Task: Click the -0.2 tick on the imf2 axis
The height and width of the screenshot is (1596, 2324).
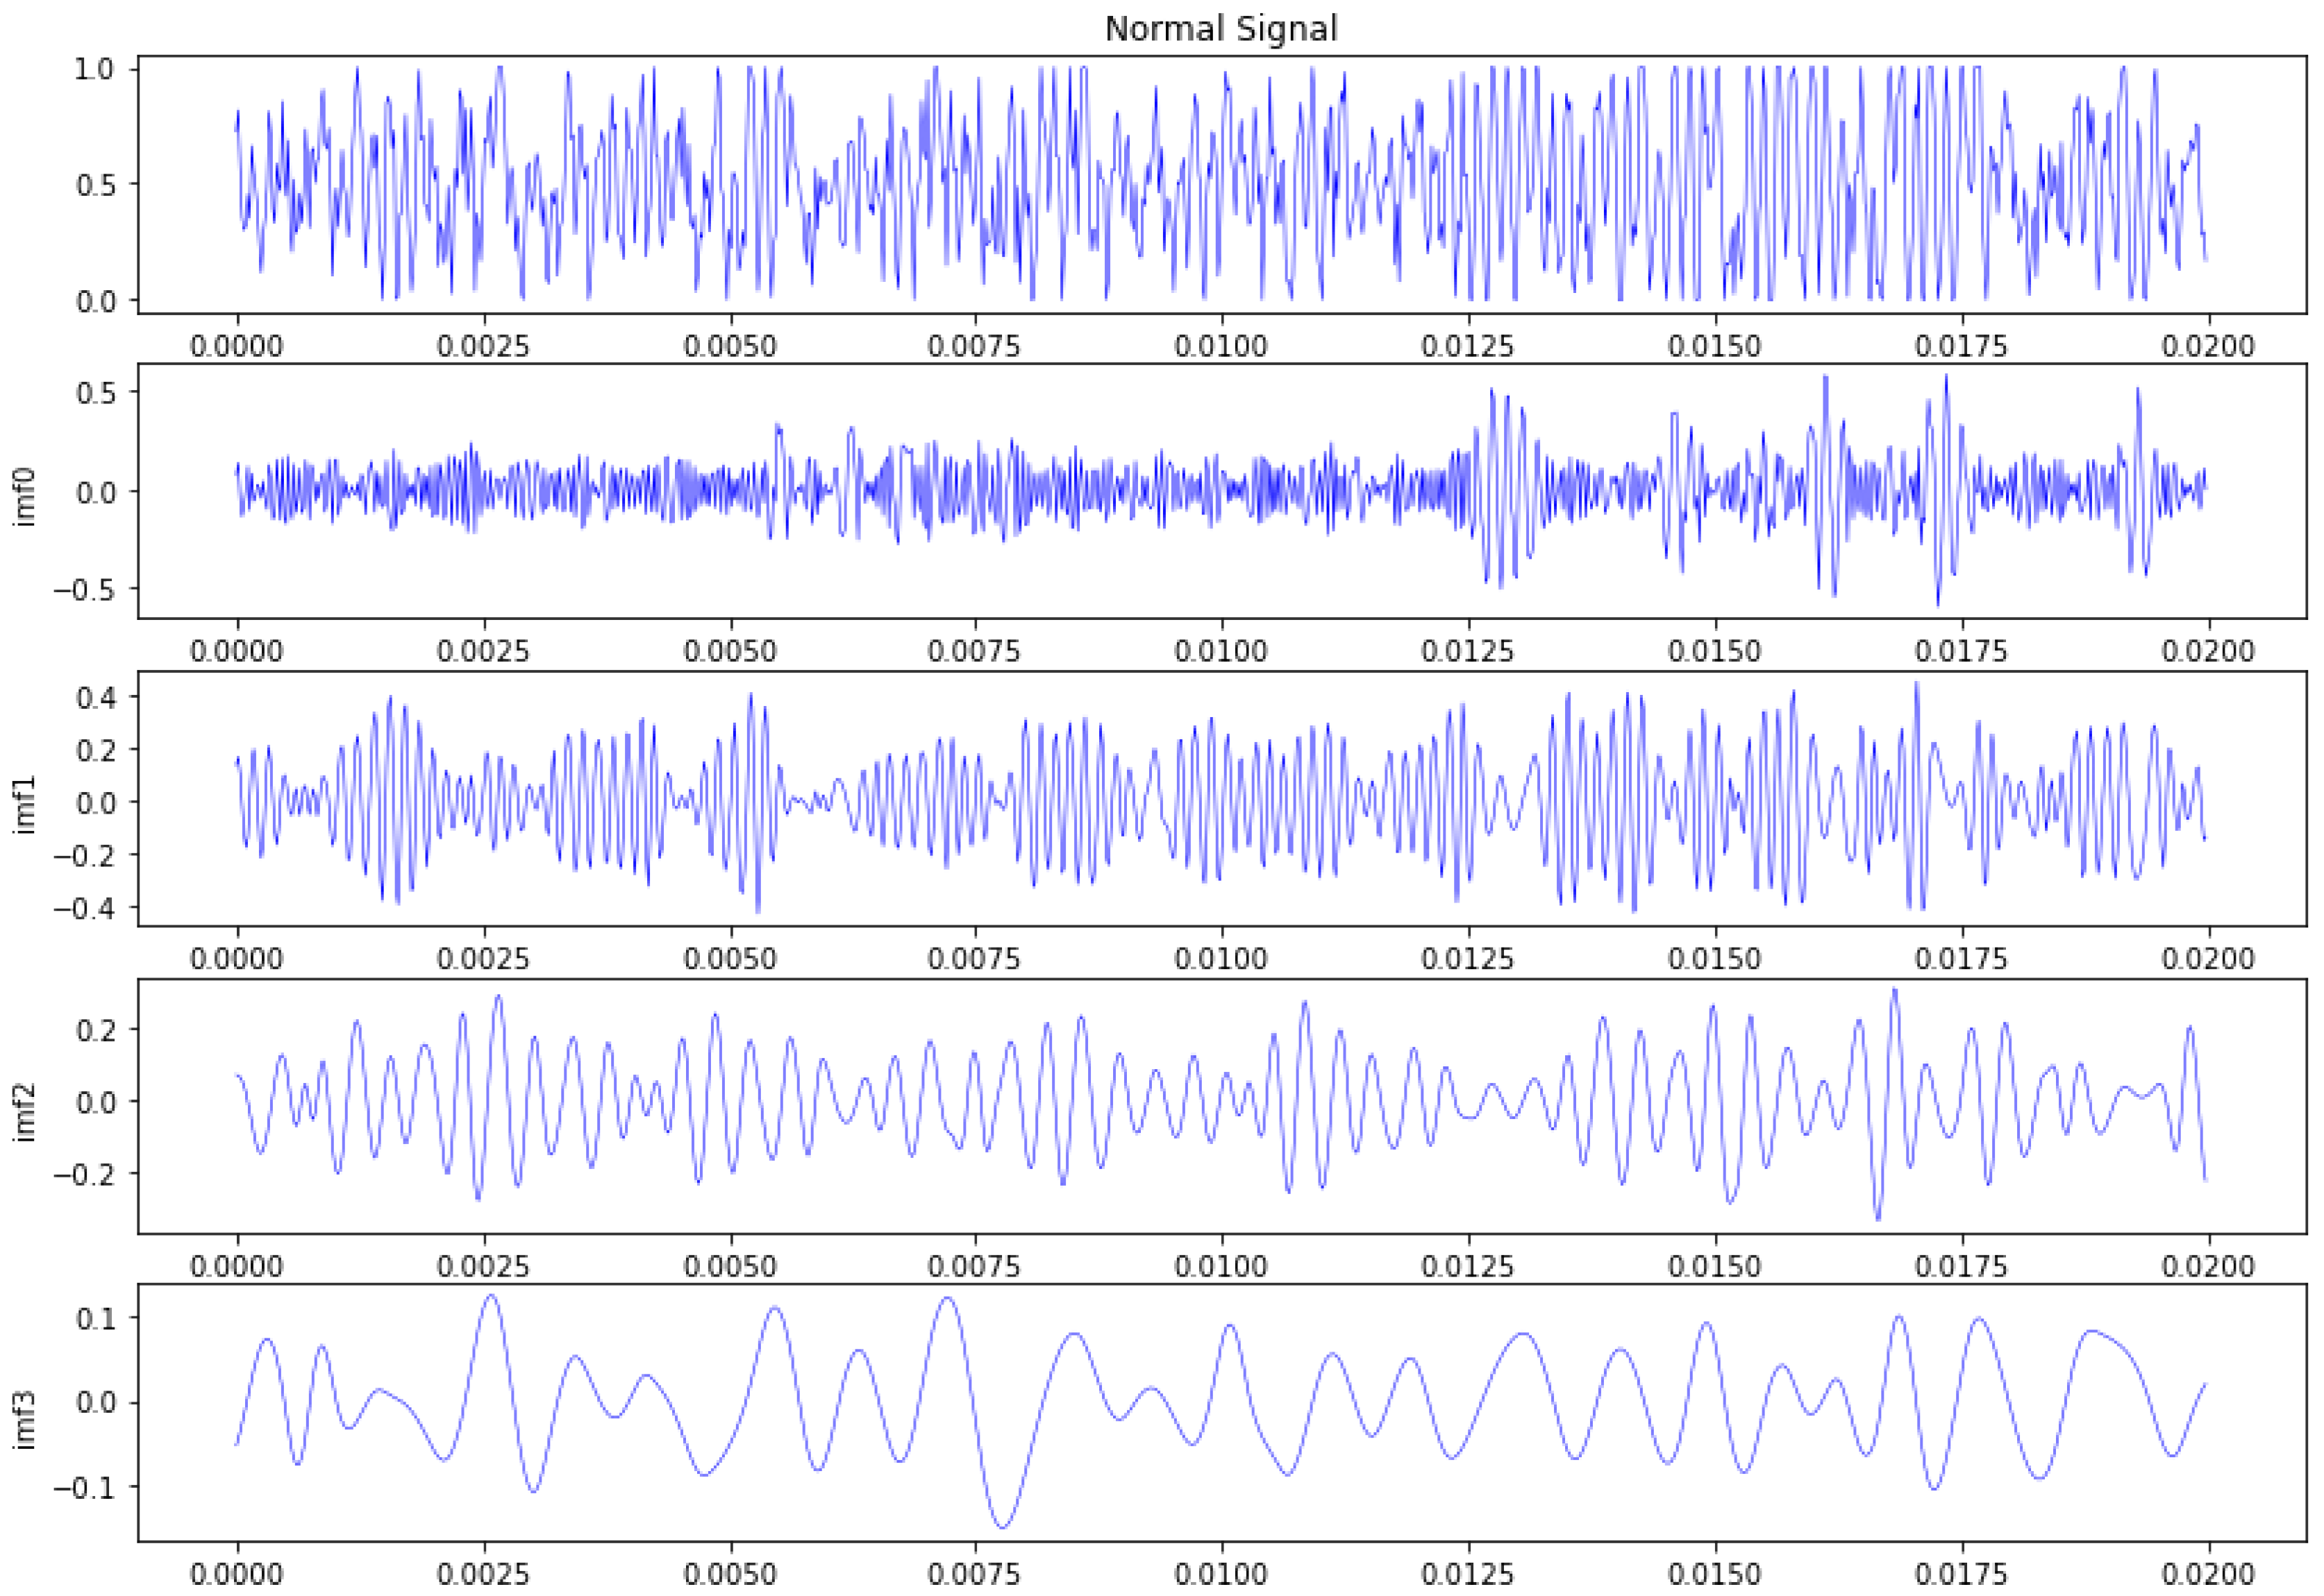Action: pyautogui.click(x=84, y=1174)
